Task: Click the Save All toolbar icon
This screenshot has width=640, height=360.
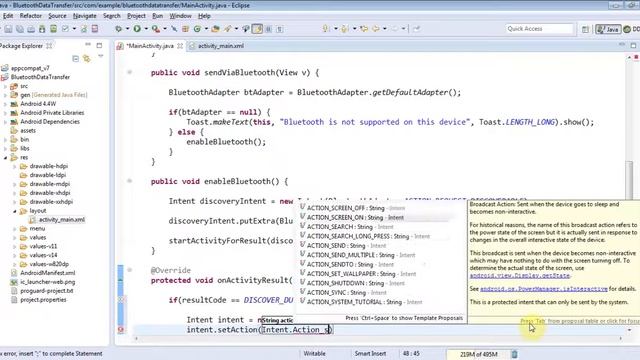Action: click(x=20, y=29)
